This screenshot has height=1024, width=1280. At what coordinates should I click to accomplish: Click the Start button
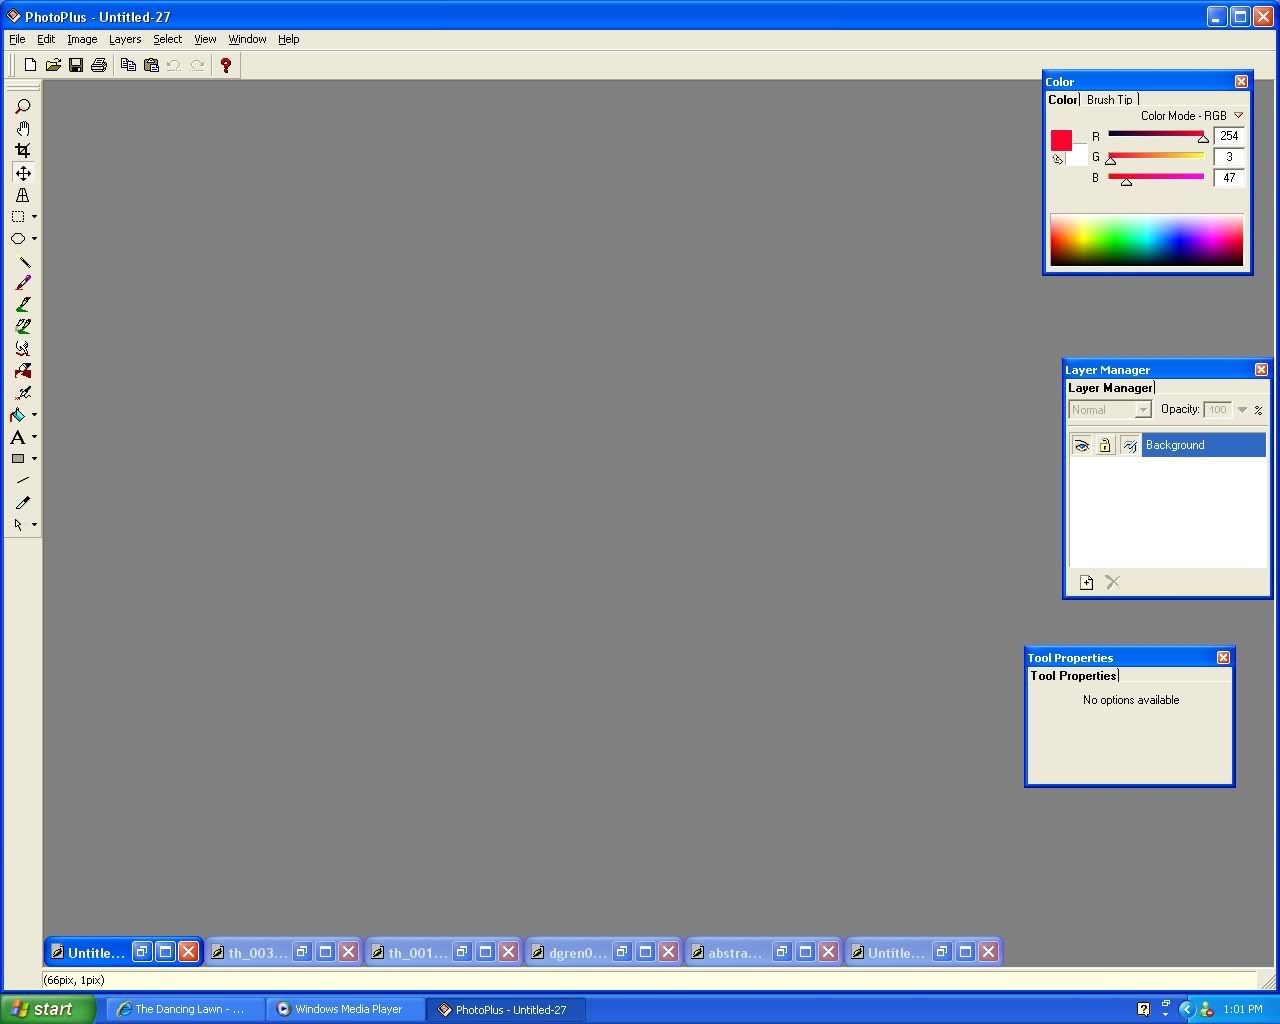coord(48,1009)
